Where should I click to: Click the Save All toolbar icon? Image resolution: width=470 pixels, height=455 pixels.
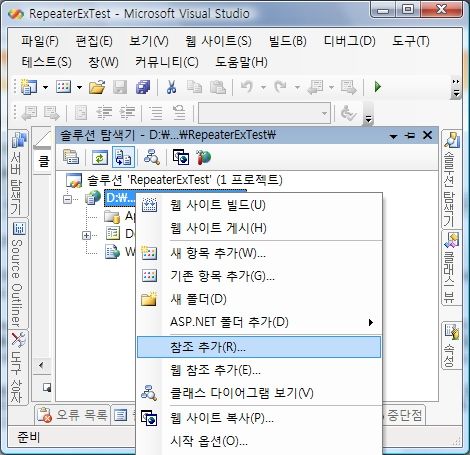(143, 87)
